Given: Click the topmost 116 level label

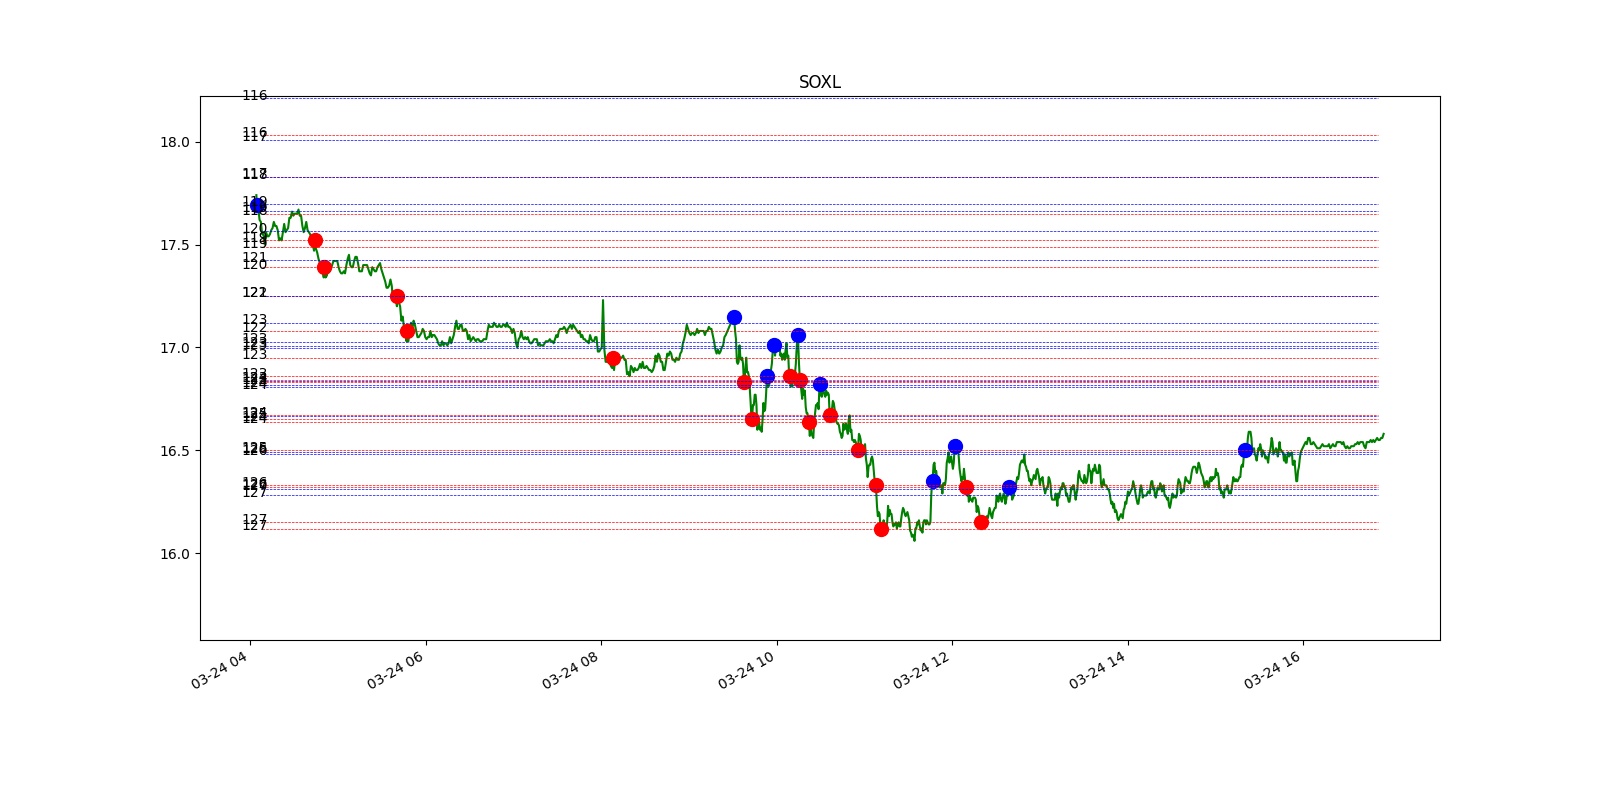Looking at the screenshot, I should 254,96.
